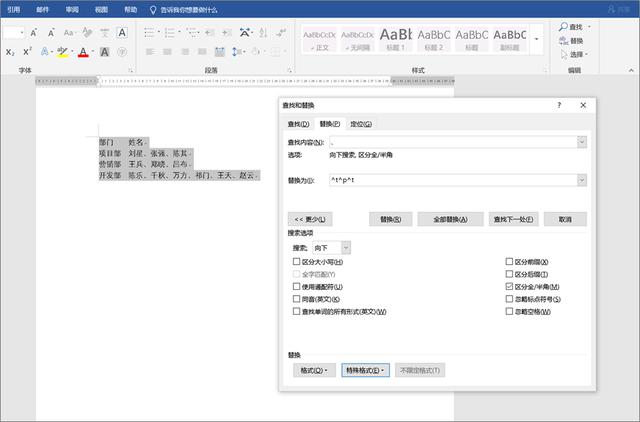Click the phonetic guide icon
Viewport: 640px width, 422px height.
pos(104,33)
